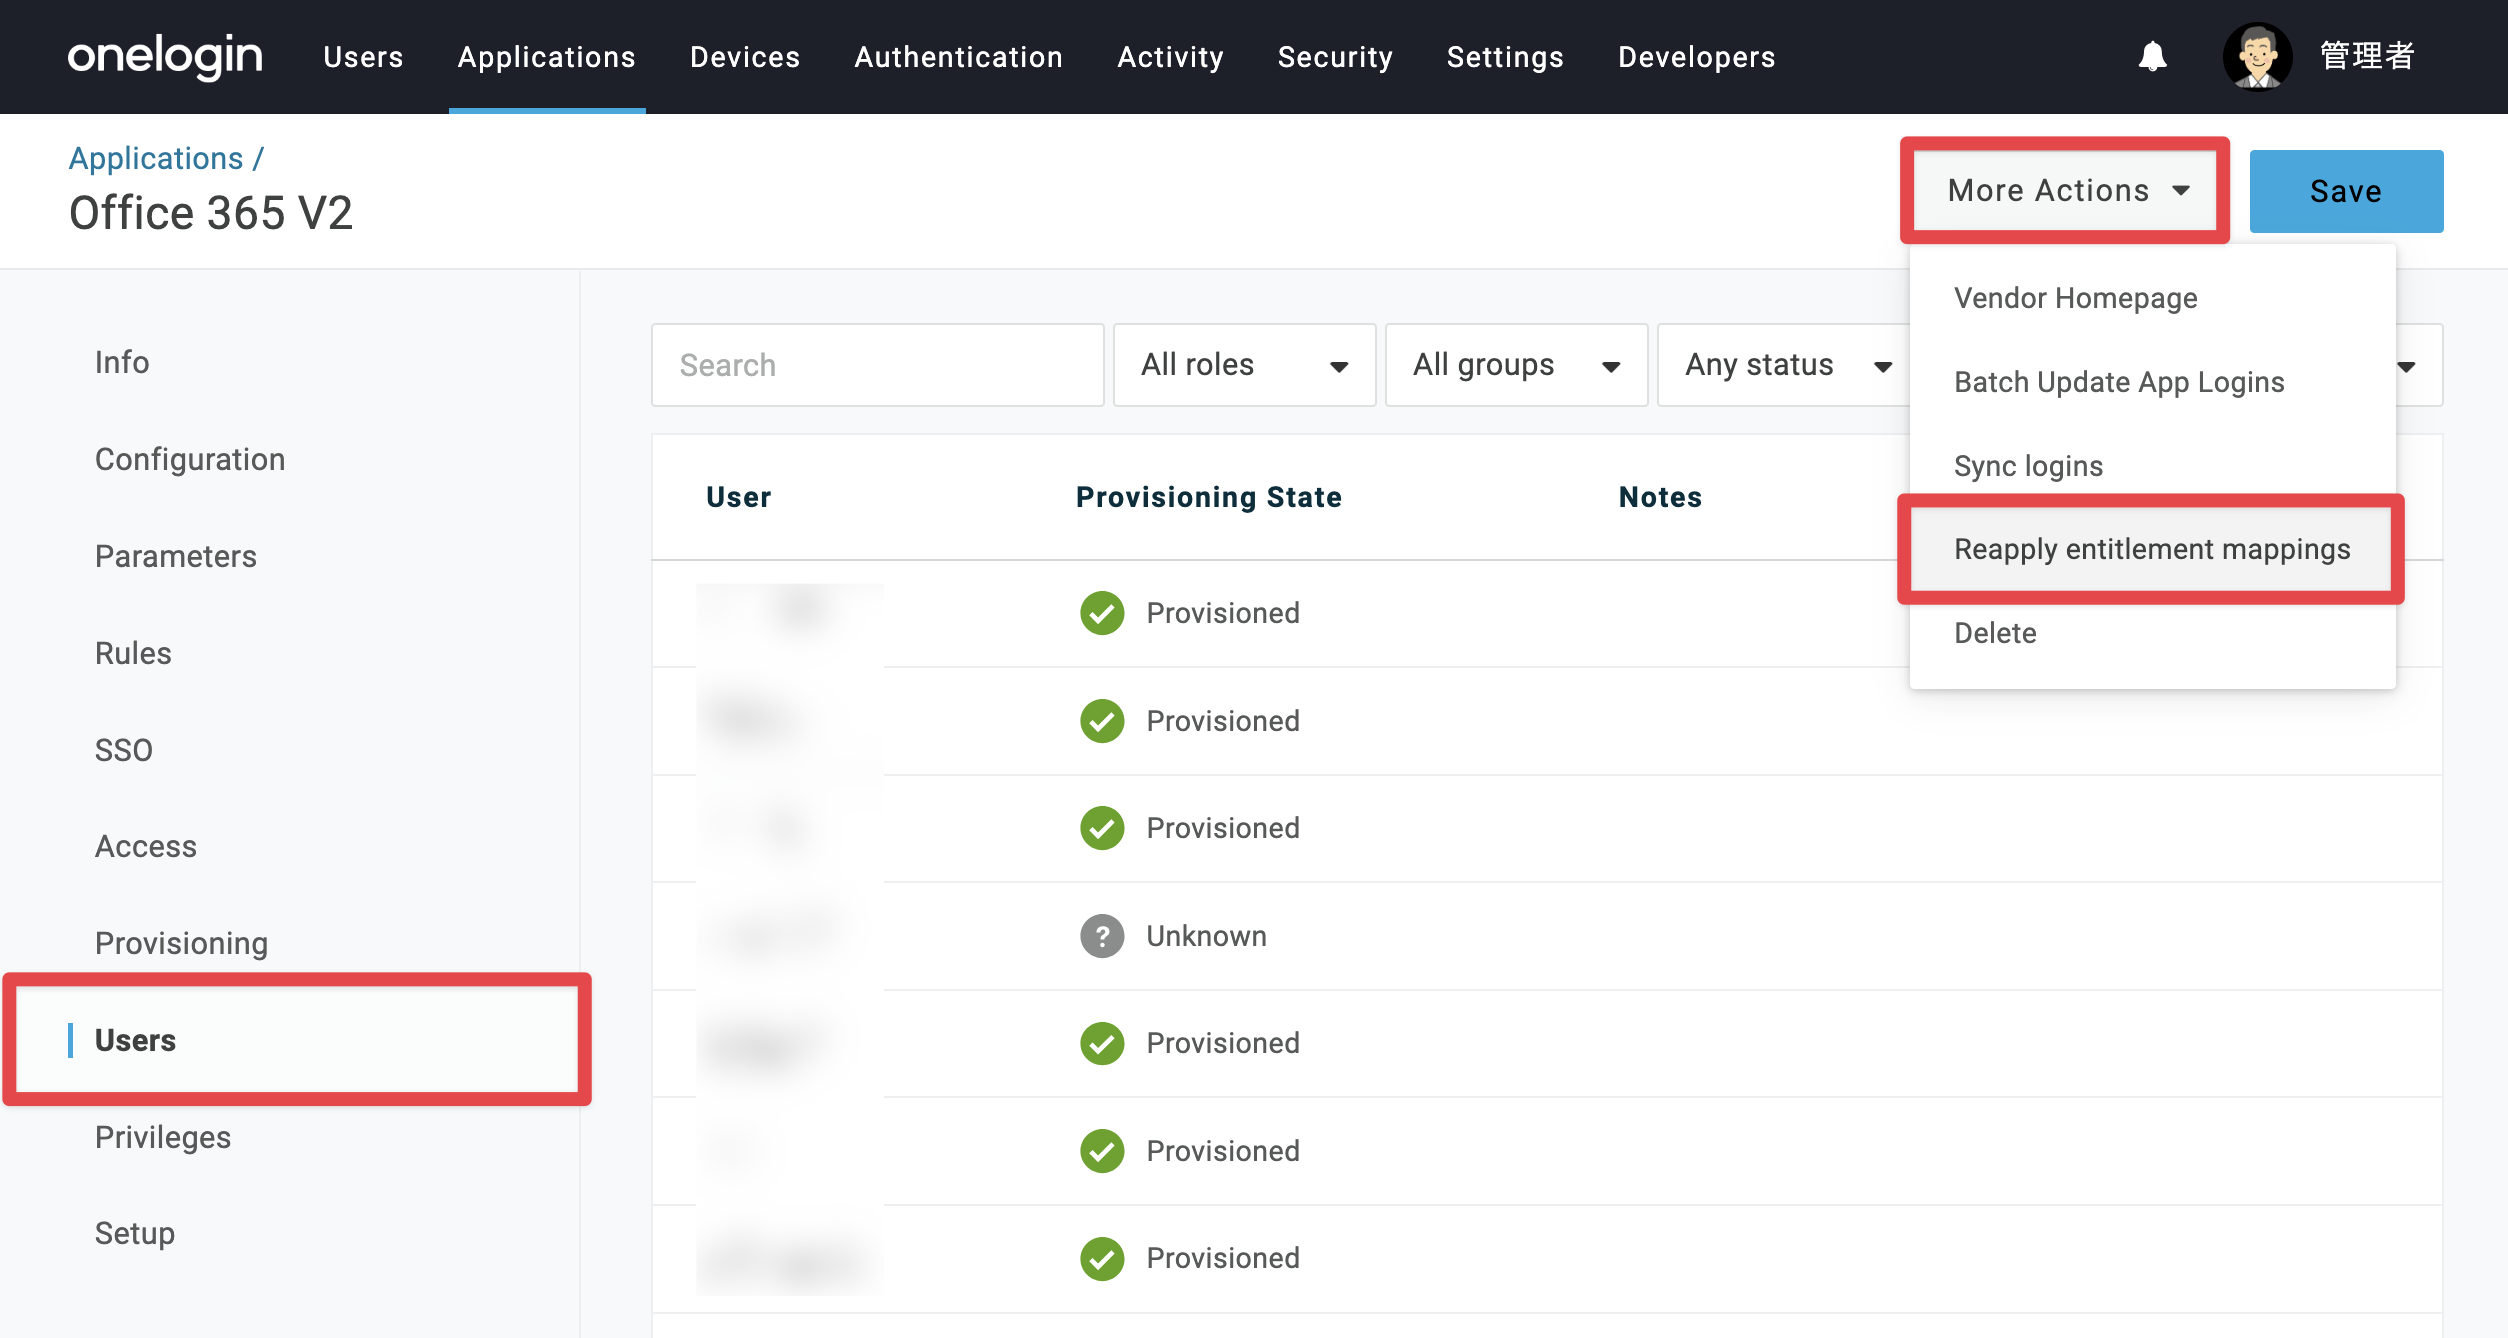2508x1338 pixels.
Task: Open the notifications bell
Action: tap(2152, 57)
